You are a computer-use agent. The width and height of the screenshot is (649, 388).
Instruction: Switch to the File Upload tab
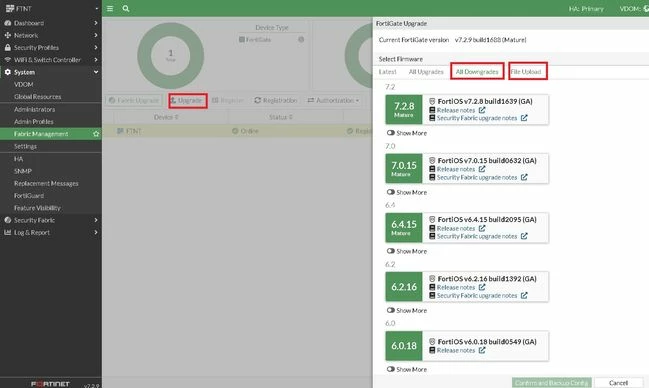click(526, 72)
